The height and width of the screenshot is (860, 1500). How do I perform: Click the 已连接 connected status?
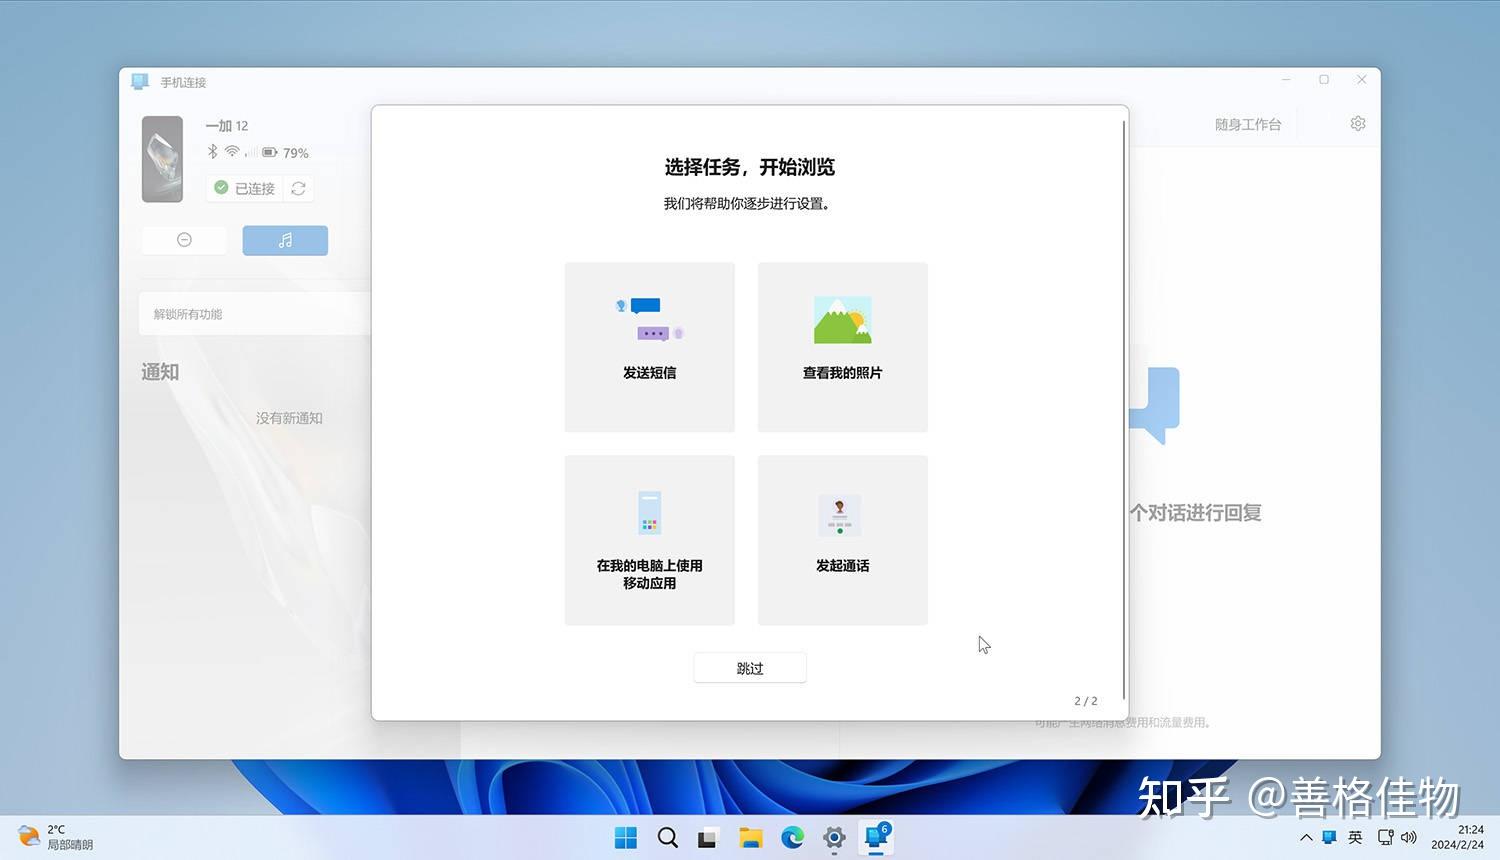click(x=245, y=188)
